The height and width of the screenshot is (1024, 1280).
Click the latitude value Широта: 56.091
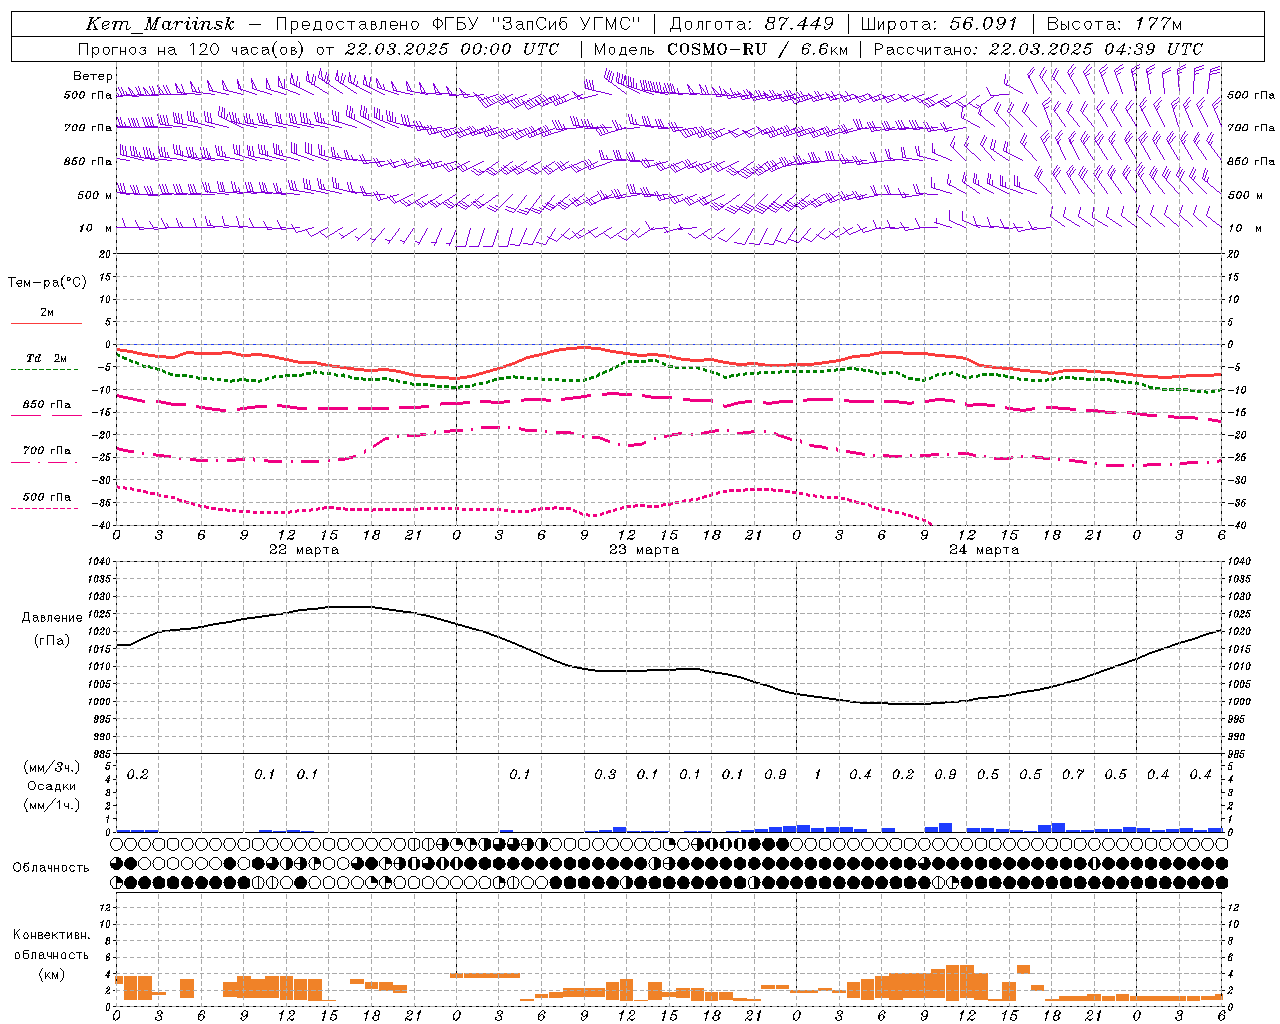[939, 24]
